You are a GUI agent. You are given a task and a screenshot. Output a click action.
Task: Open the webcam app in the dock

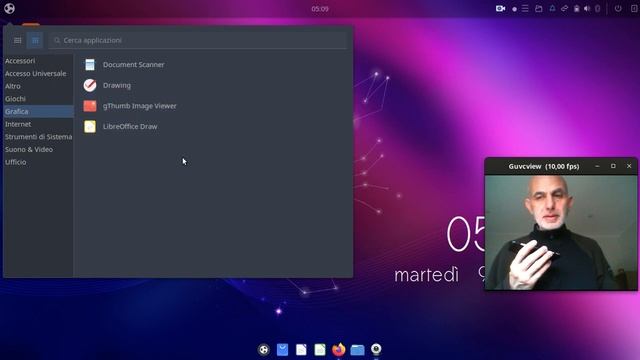click(376, 349)
